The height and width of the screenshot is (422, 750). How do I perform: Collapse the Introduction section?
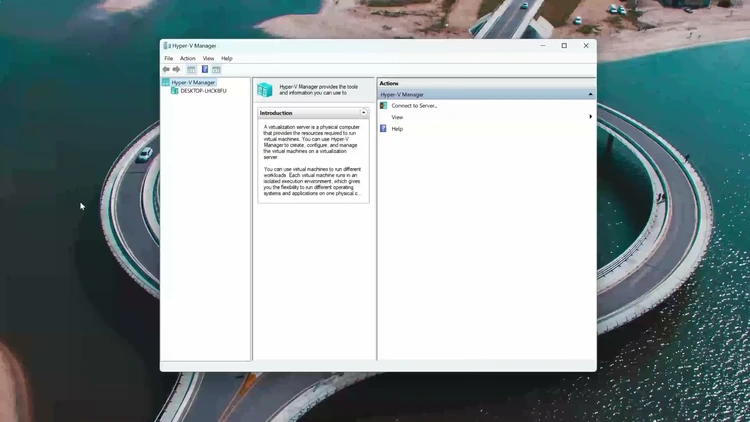(364, 112)
